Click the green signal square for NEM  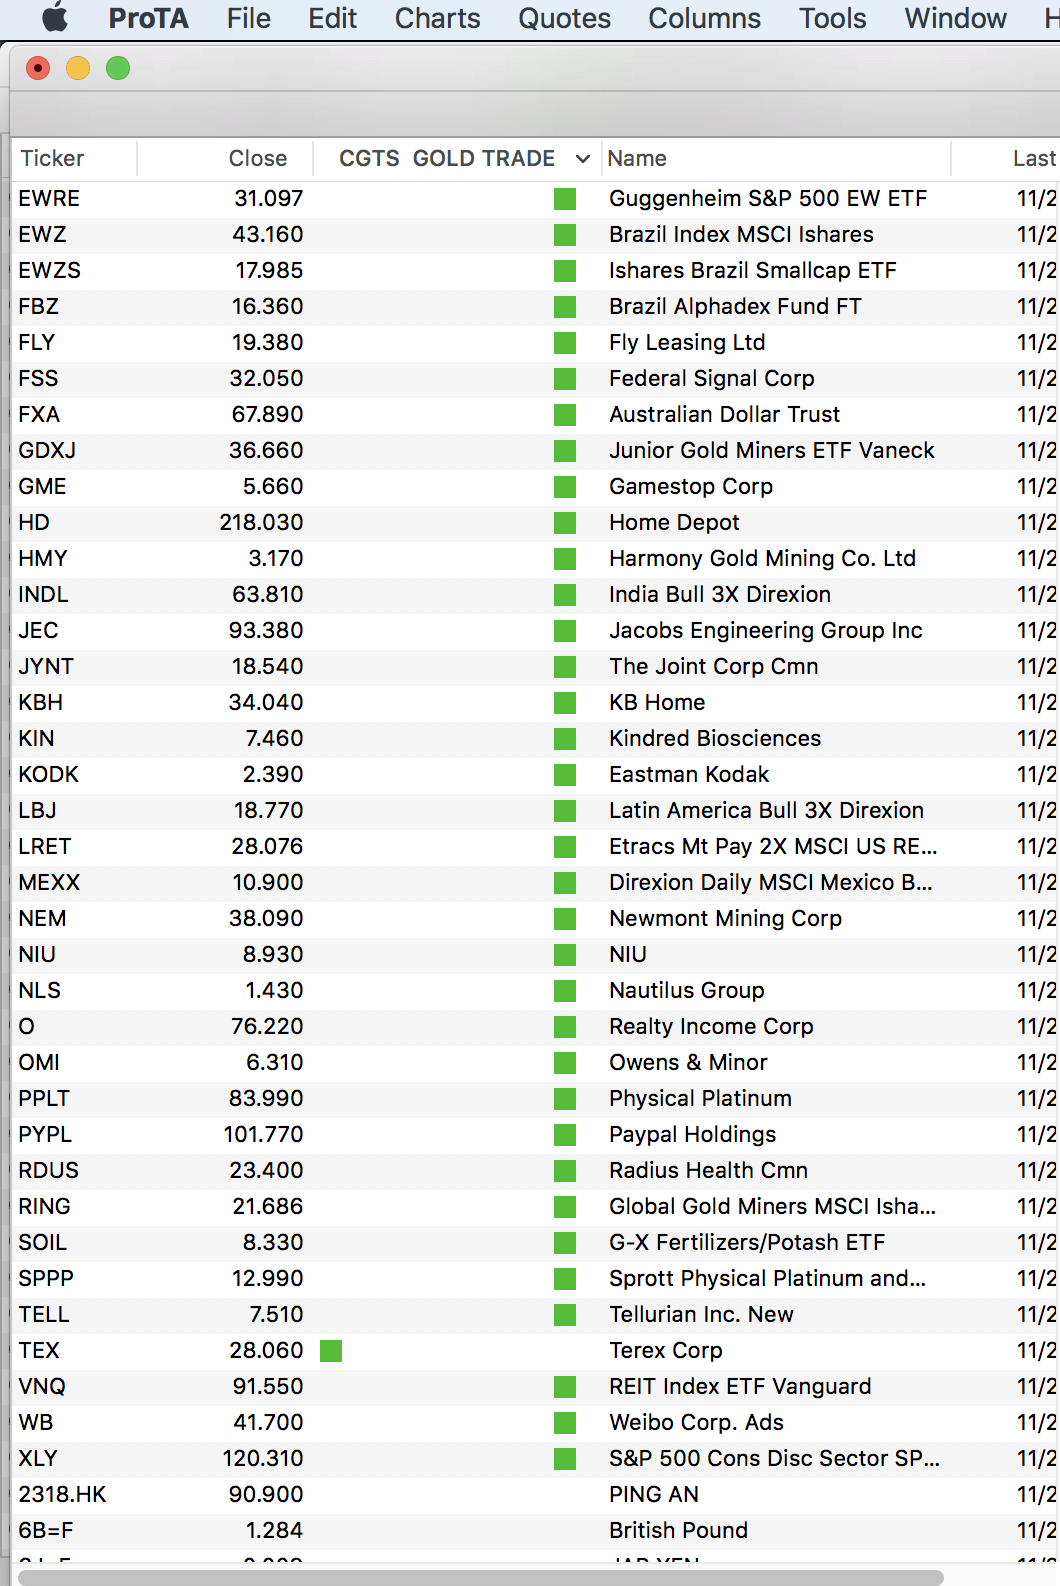pos(565,919)
